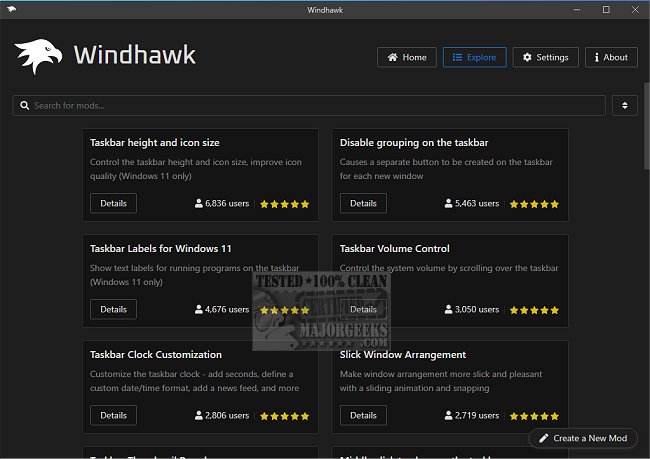Click the 2,719 users icon
This screenshot has height=459, width=650.
(x=449, y=416)
